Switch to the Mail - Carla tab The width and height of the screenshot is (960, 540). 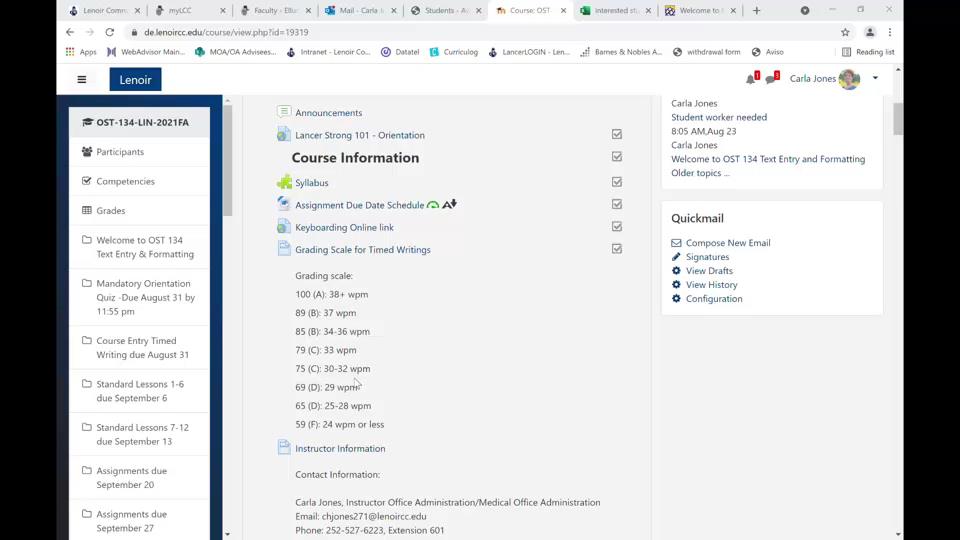[361, 10]
